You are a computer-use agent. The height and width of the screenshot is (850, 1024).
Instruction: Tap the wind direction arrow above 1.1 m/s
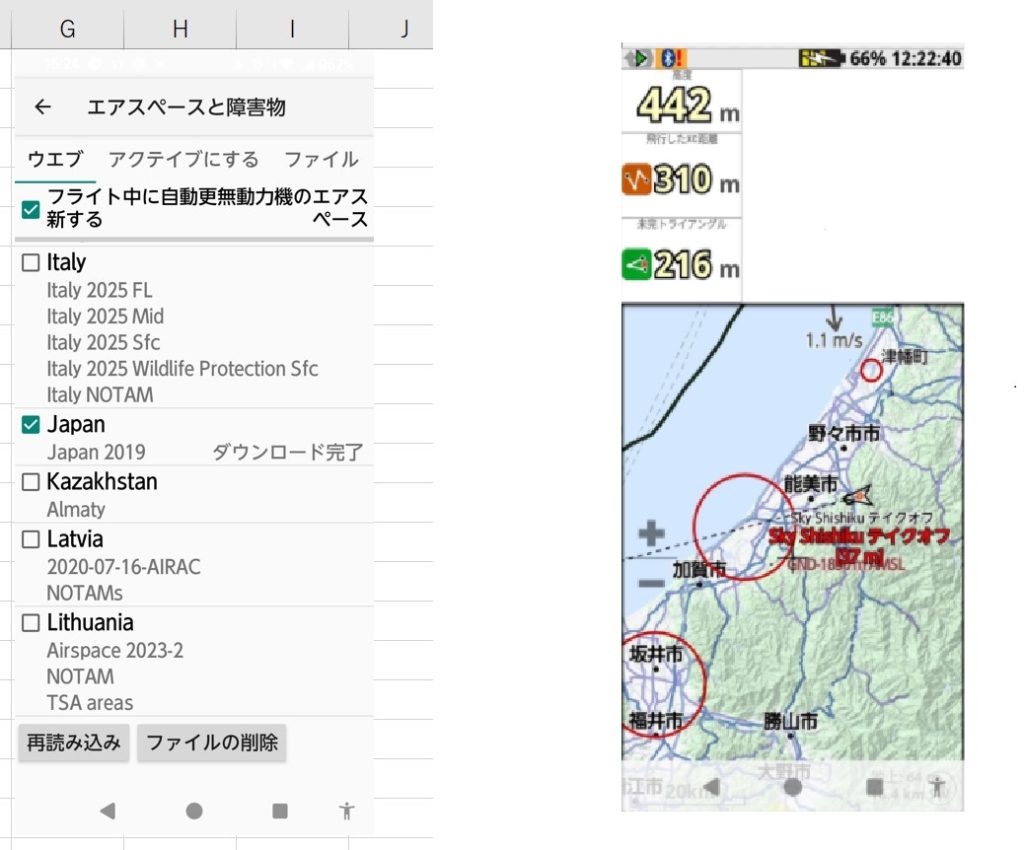pos(834,319)
